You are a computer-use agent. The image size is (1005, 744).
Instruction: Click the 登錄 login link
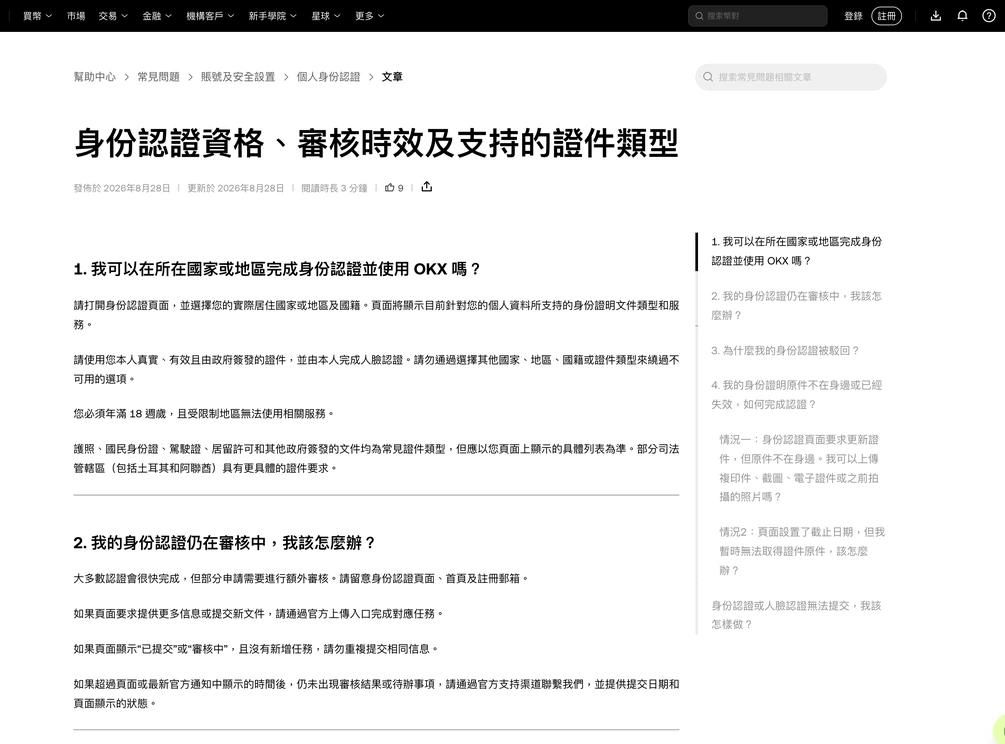853,16
